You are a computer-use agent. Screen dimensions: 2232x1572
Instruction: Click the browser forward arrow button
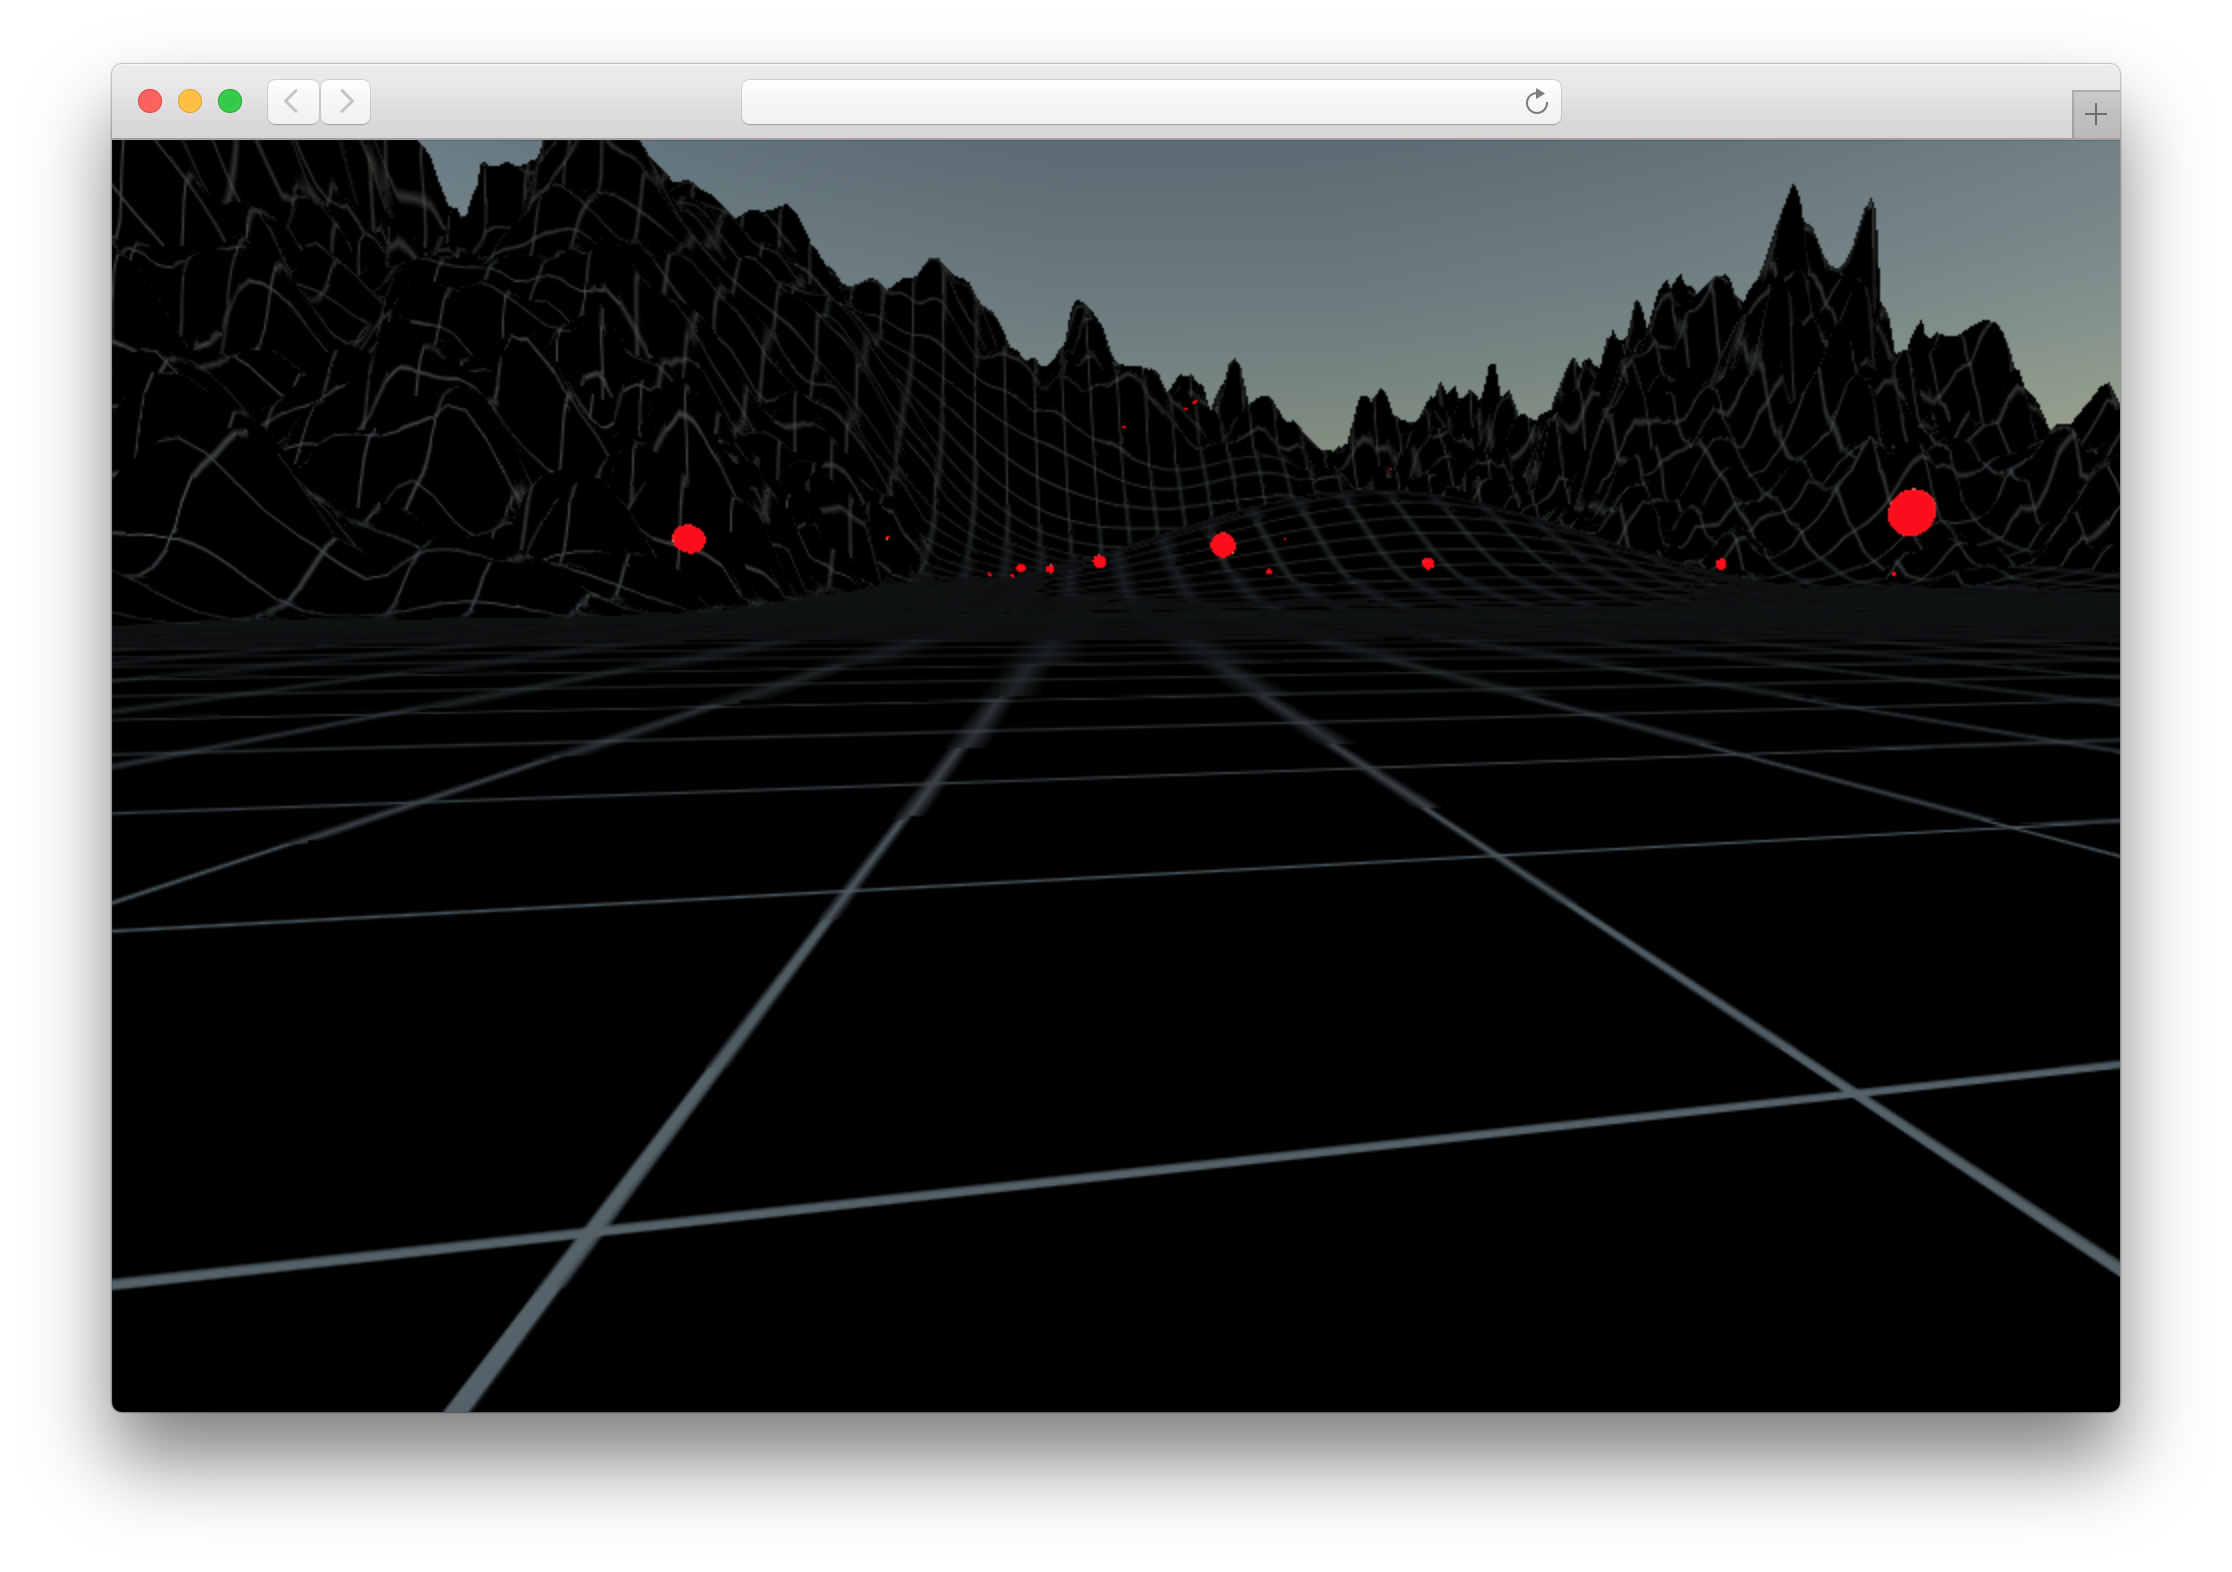click(346, 102)
